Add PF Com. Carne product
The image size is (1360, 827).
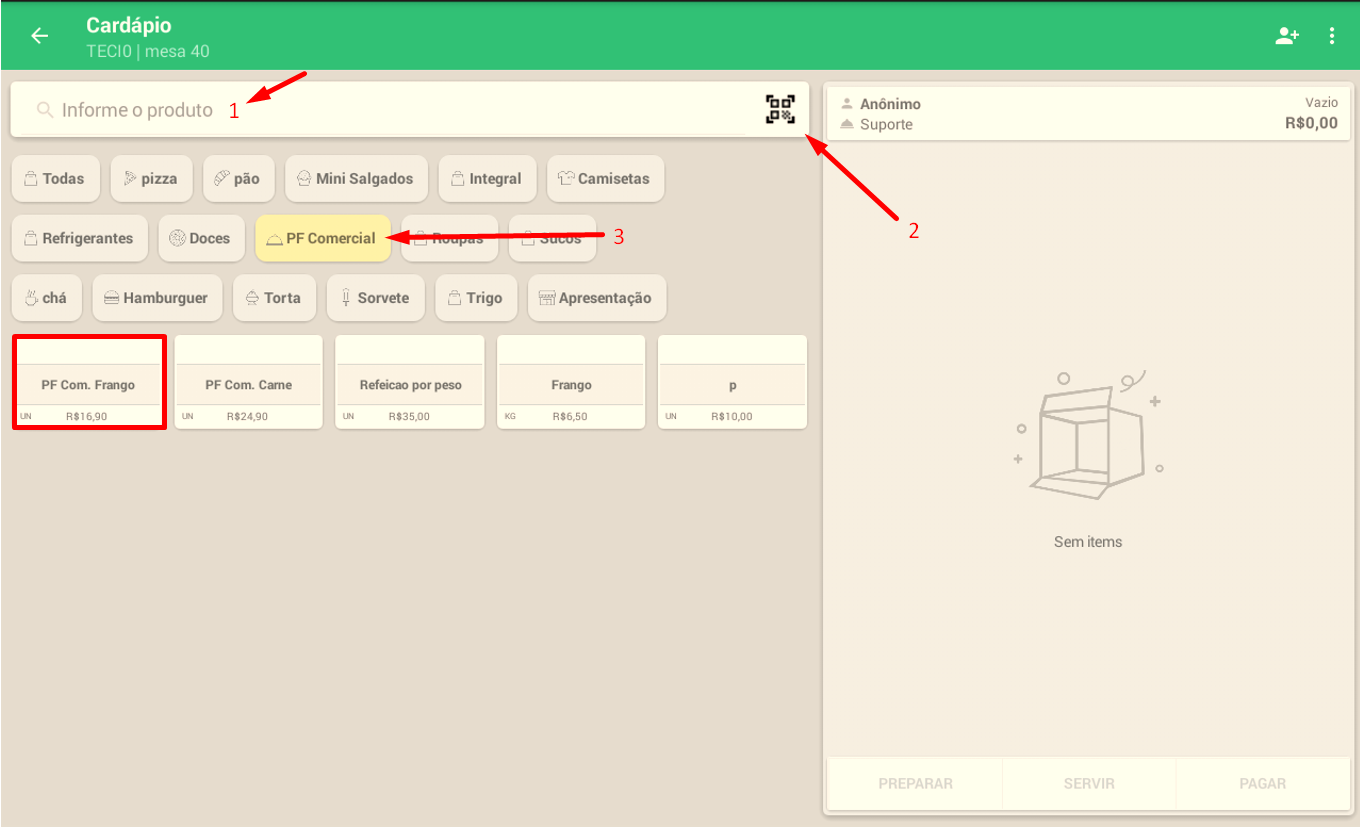(x=249, y=382)
